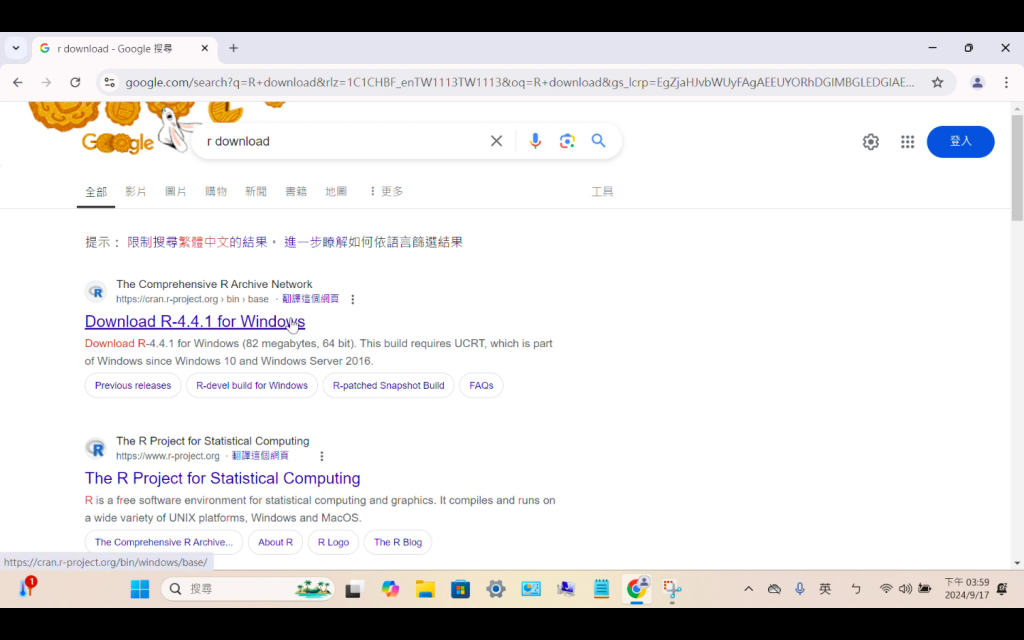Open more options for r-project.org result
The width and height of the screenshot is (1024, 640).
pyautogui.click(x=321, y=456)
